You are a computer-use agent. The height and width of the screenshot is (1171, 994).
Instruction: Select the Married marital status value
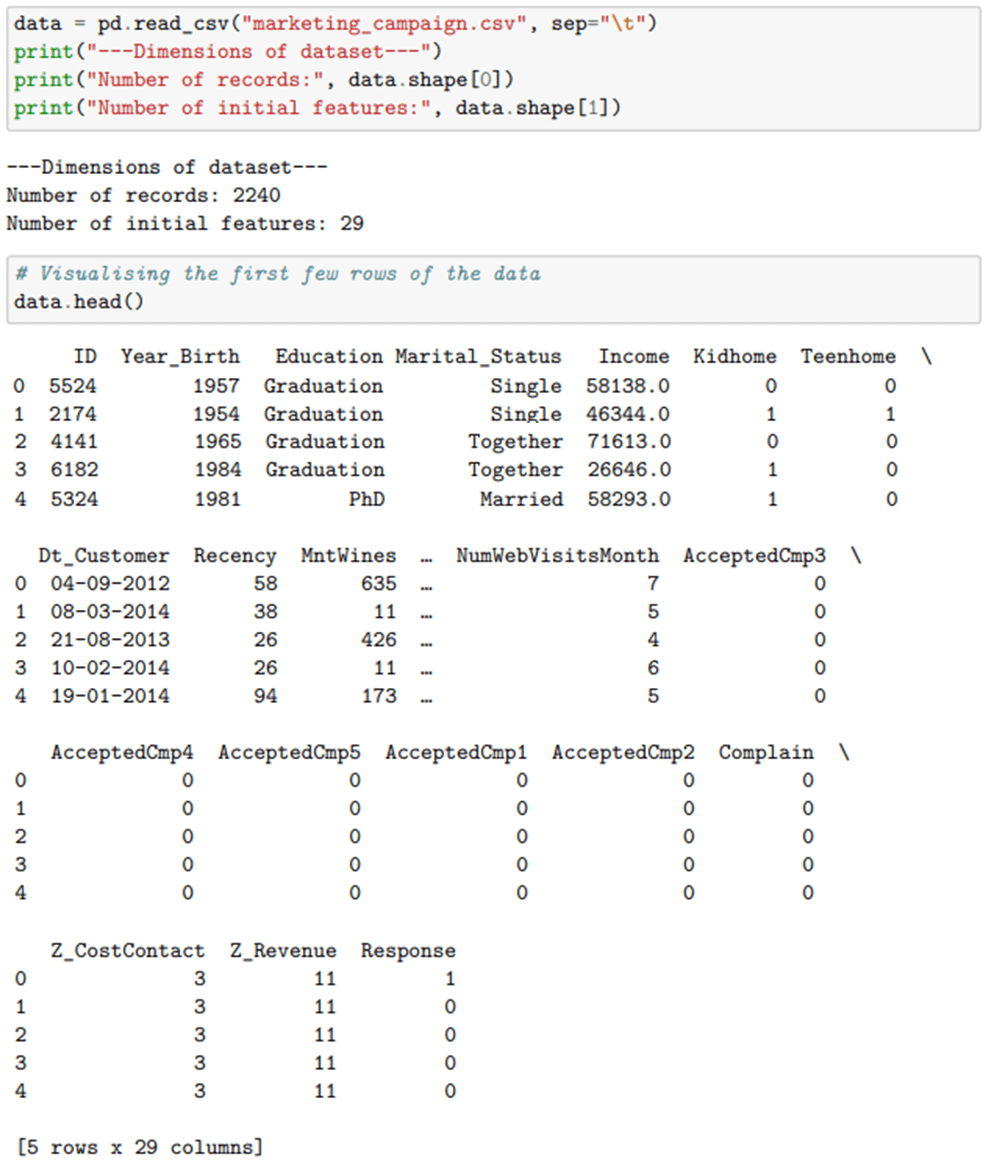tap(521, 500)
